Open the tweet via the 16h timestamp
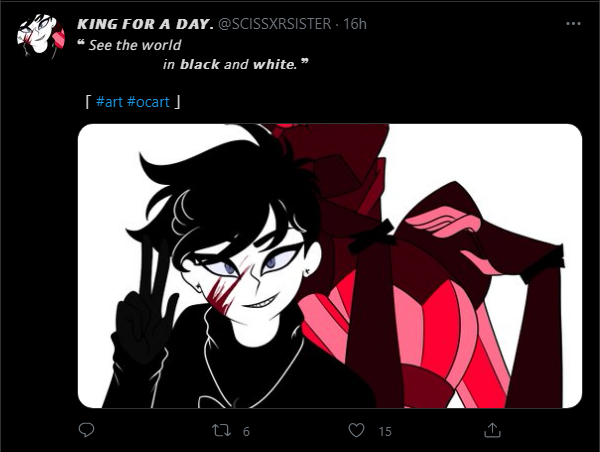 coord(355,24)
